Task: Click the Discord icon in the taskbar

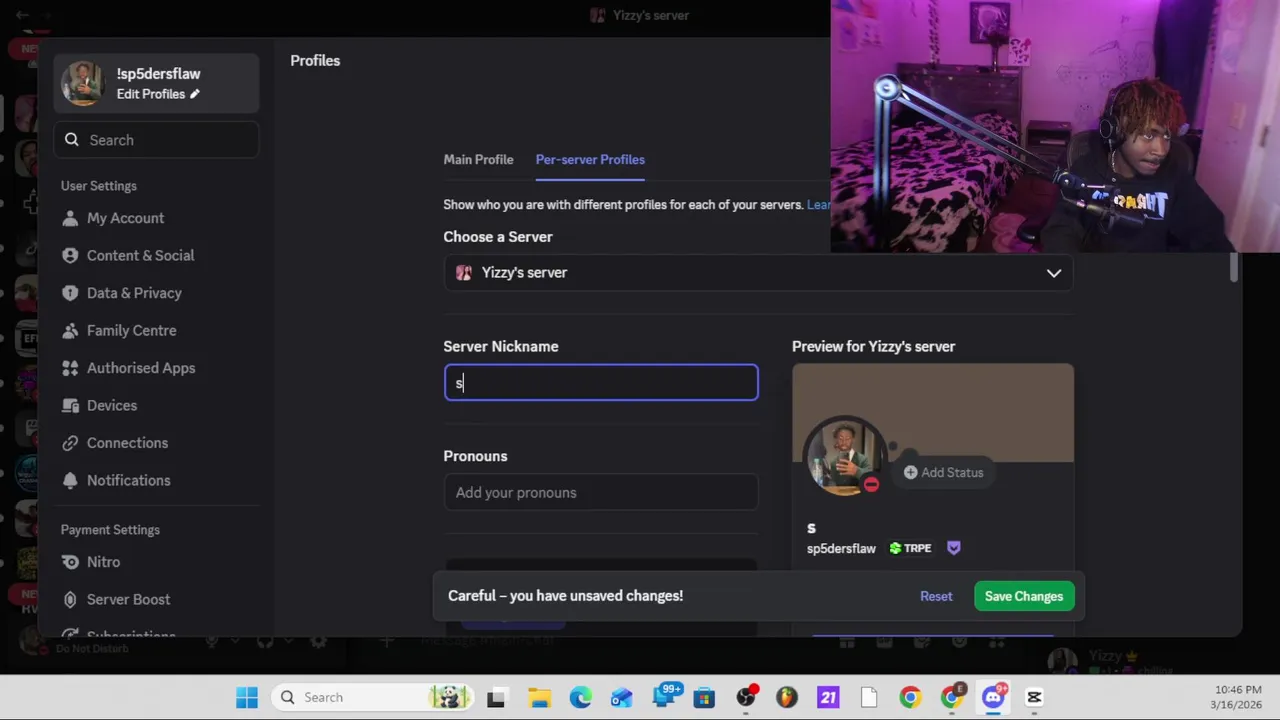Action: pos(993,697)
